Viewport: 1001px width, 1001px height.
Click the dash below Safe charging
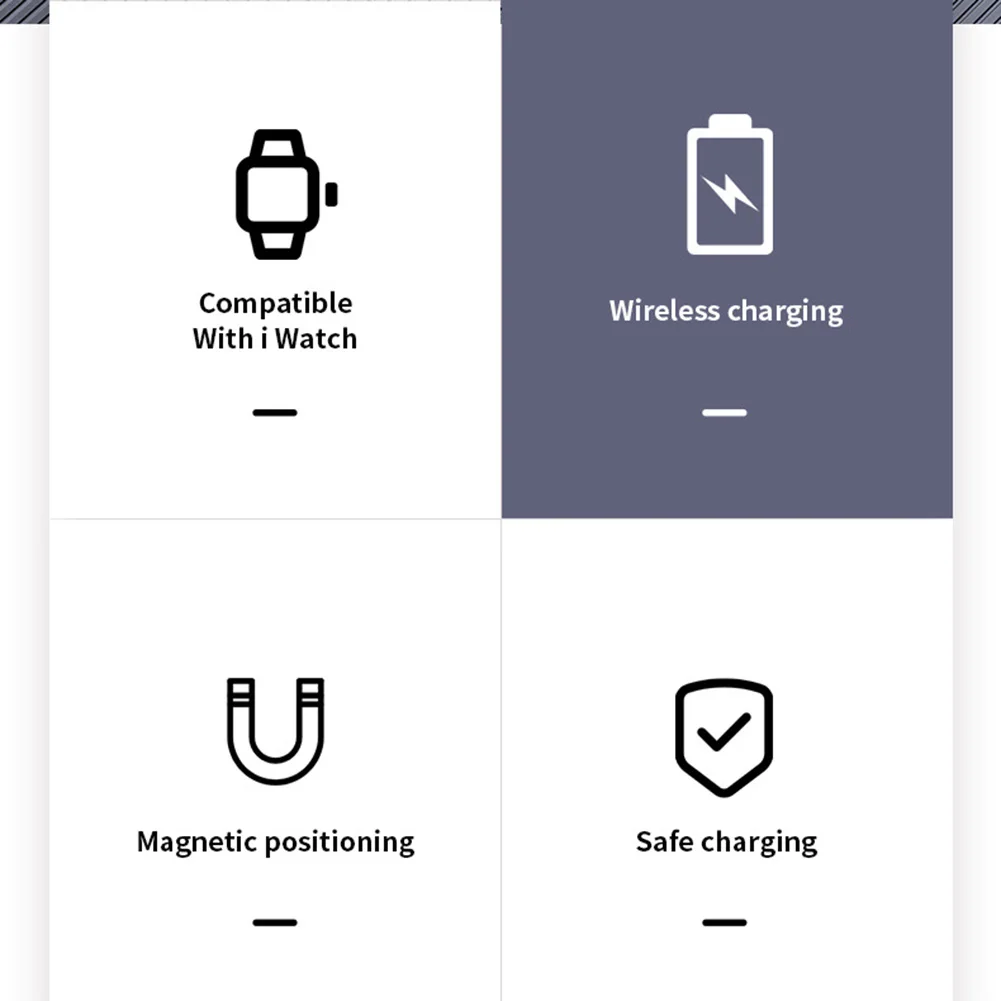[725, 922]
